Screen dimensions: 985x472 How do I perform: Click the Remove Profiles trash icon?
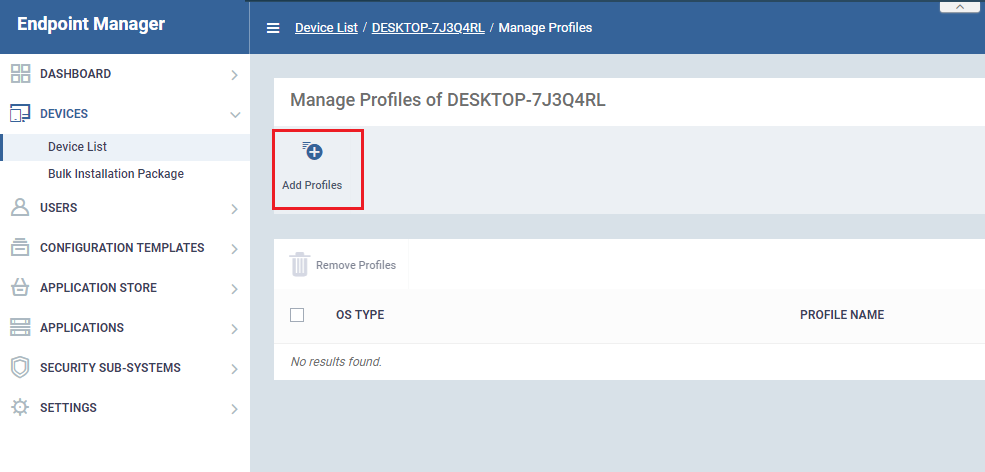(x=300, y=265)
